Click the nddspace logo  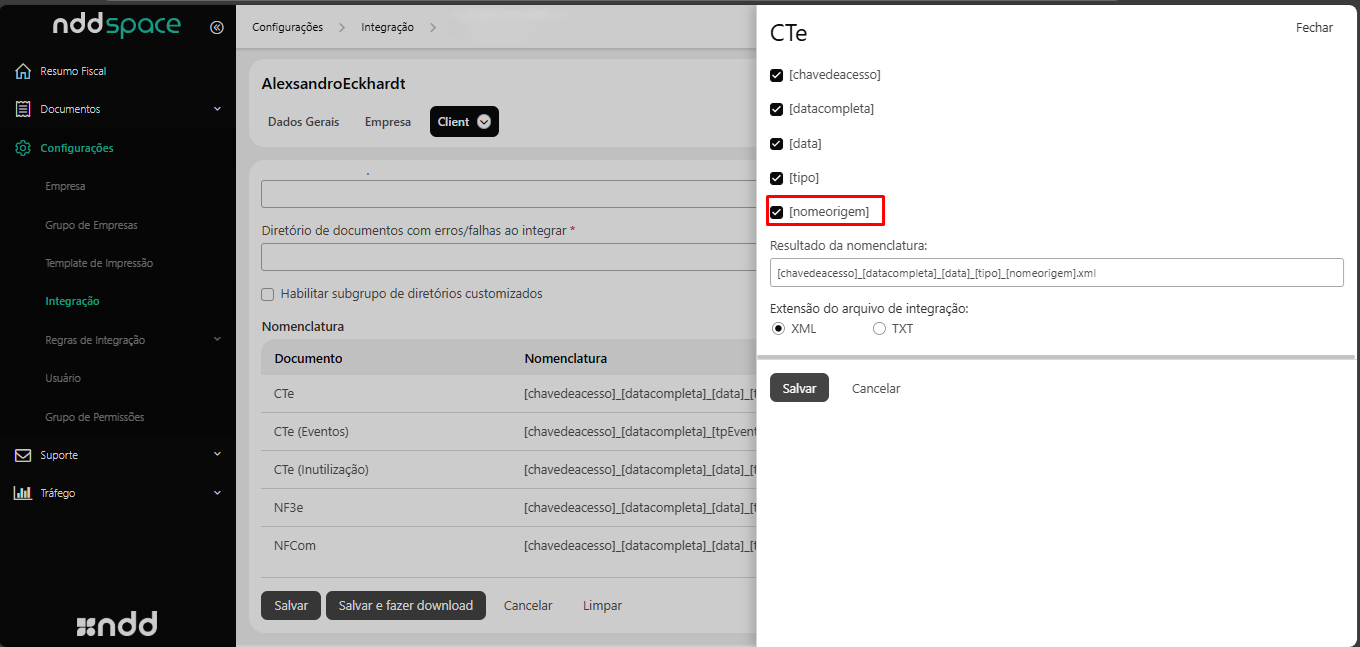(x=116, y=27)
